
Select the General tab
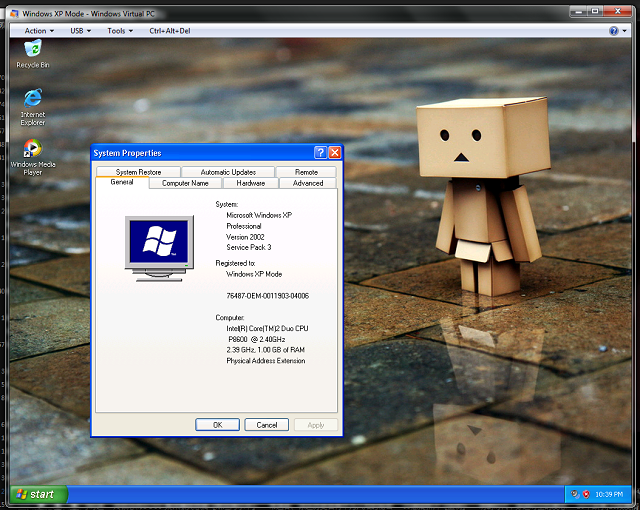[122, 182]
